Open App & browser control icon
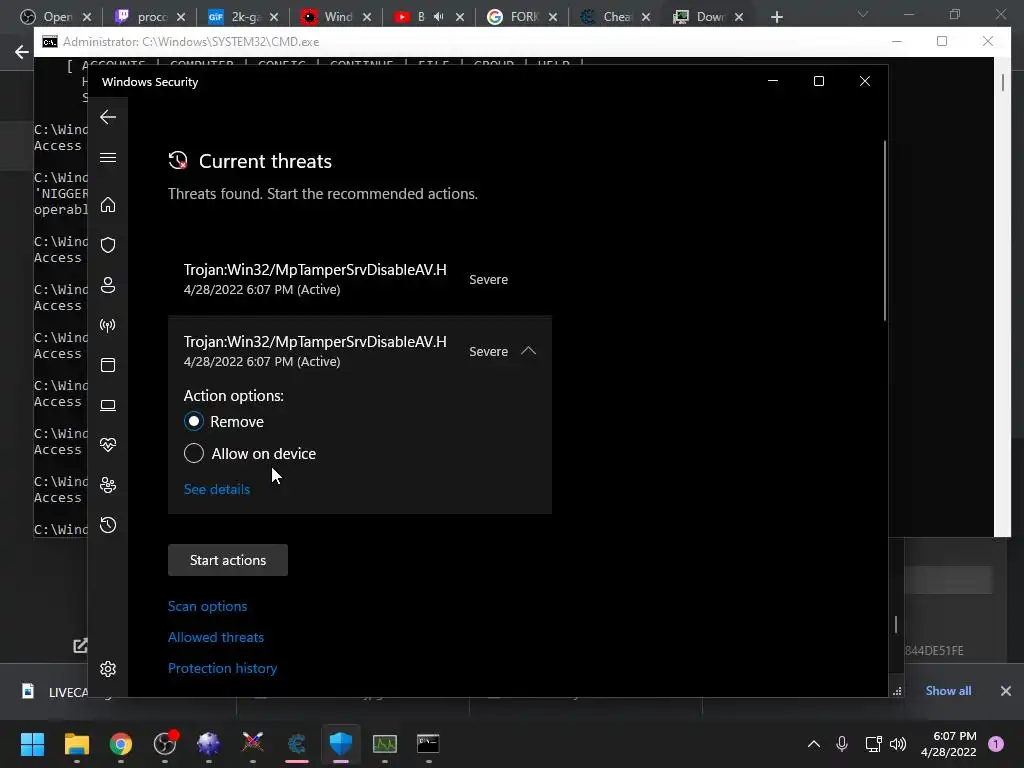The height and width of the screenshot is (768, 1024). click(x=108, y=365)
